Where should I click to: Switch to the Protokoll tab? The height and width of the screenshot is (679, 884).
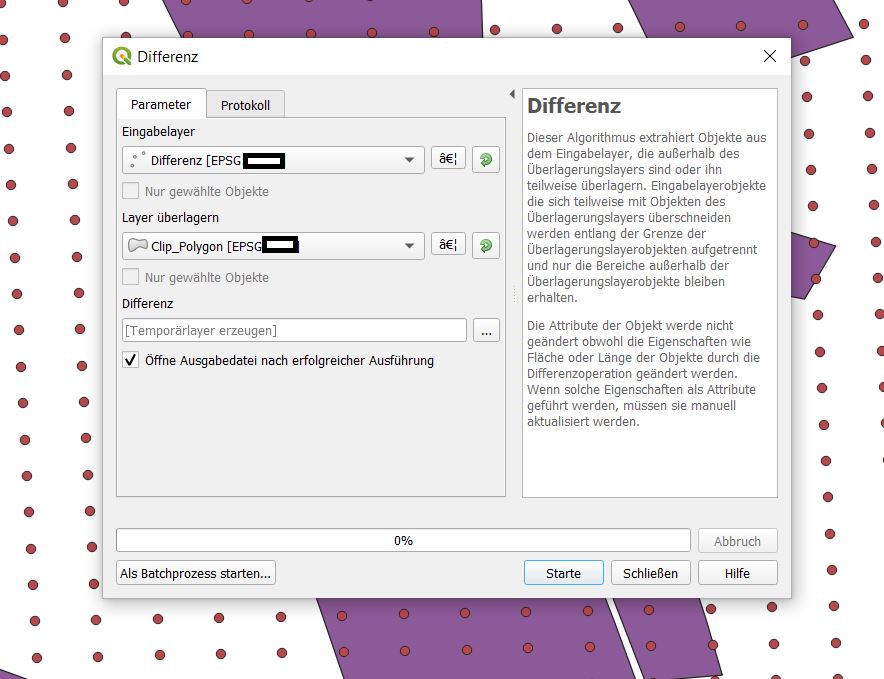(245, 105)
